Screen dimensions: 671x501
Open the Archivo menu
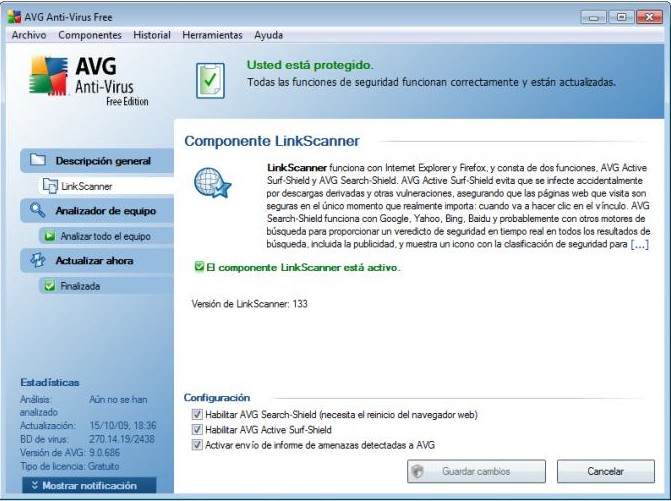click(x=29, y=35)
